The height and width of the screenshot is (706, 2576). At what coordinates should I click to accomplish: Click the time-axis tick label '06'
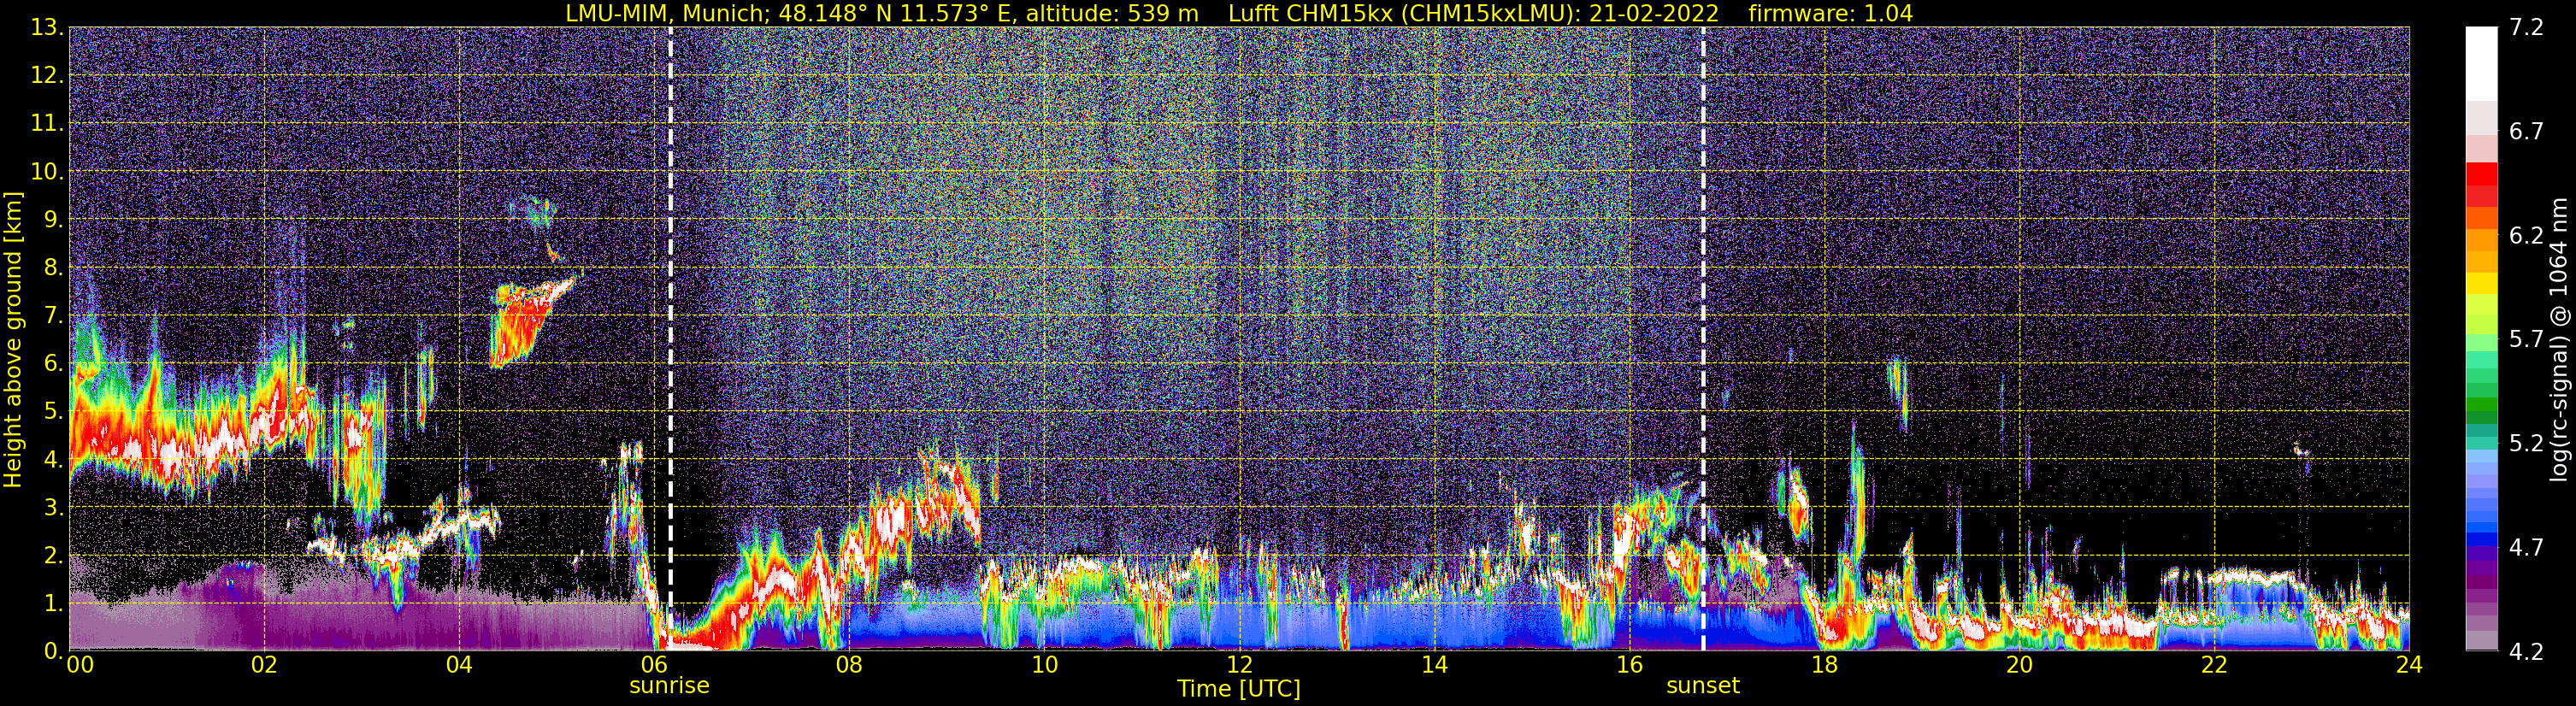click(654, 666)
